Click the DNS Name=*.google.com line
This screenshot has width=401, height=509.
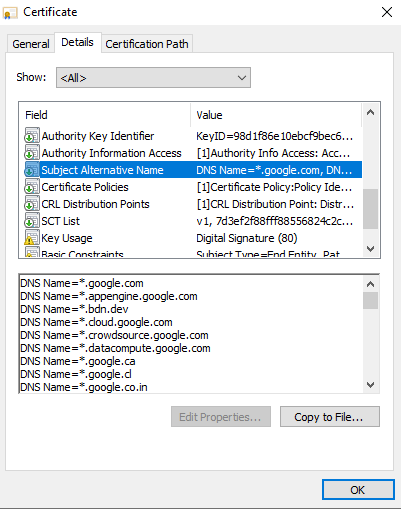coord(82,283)
